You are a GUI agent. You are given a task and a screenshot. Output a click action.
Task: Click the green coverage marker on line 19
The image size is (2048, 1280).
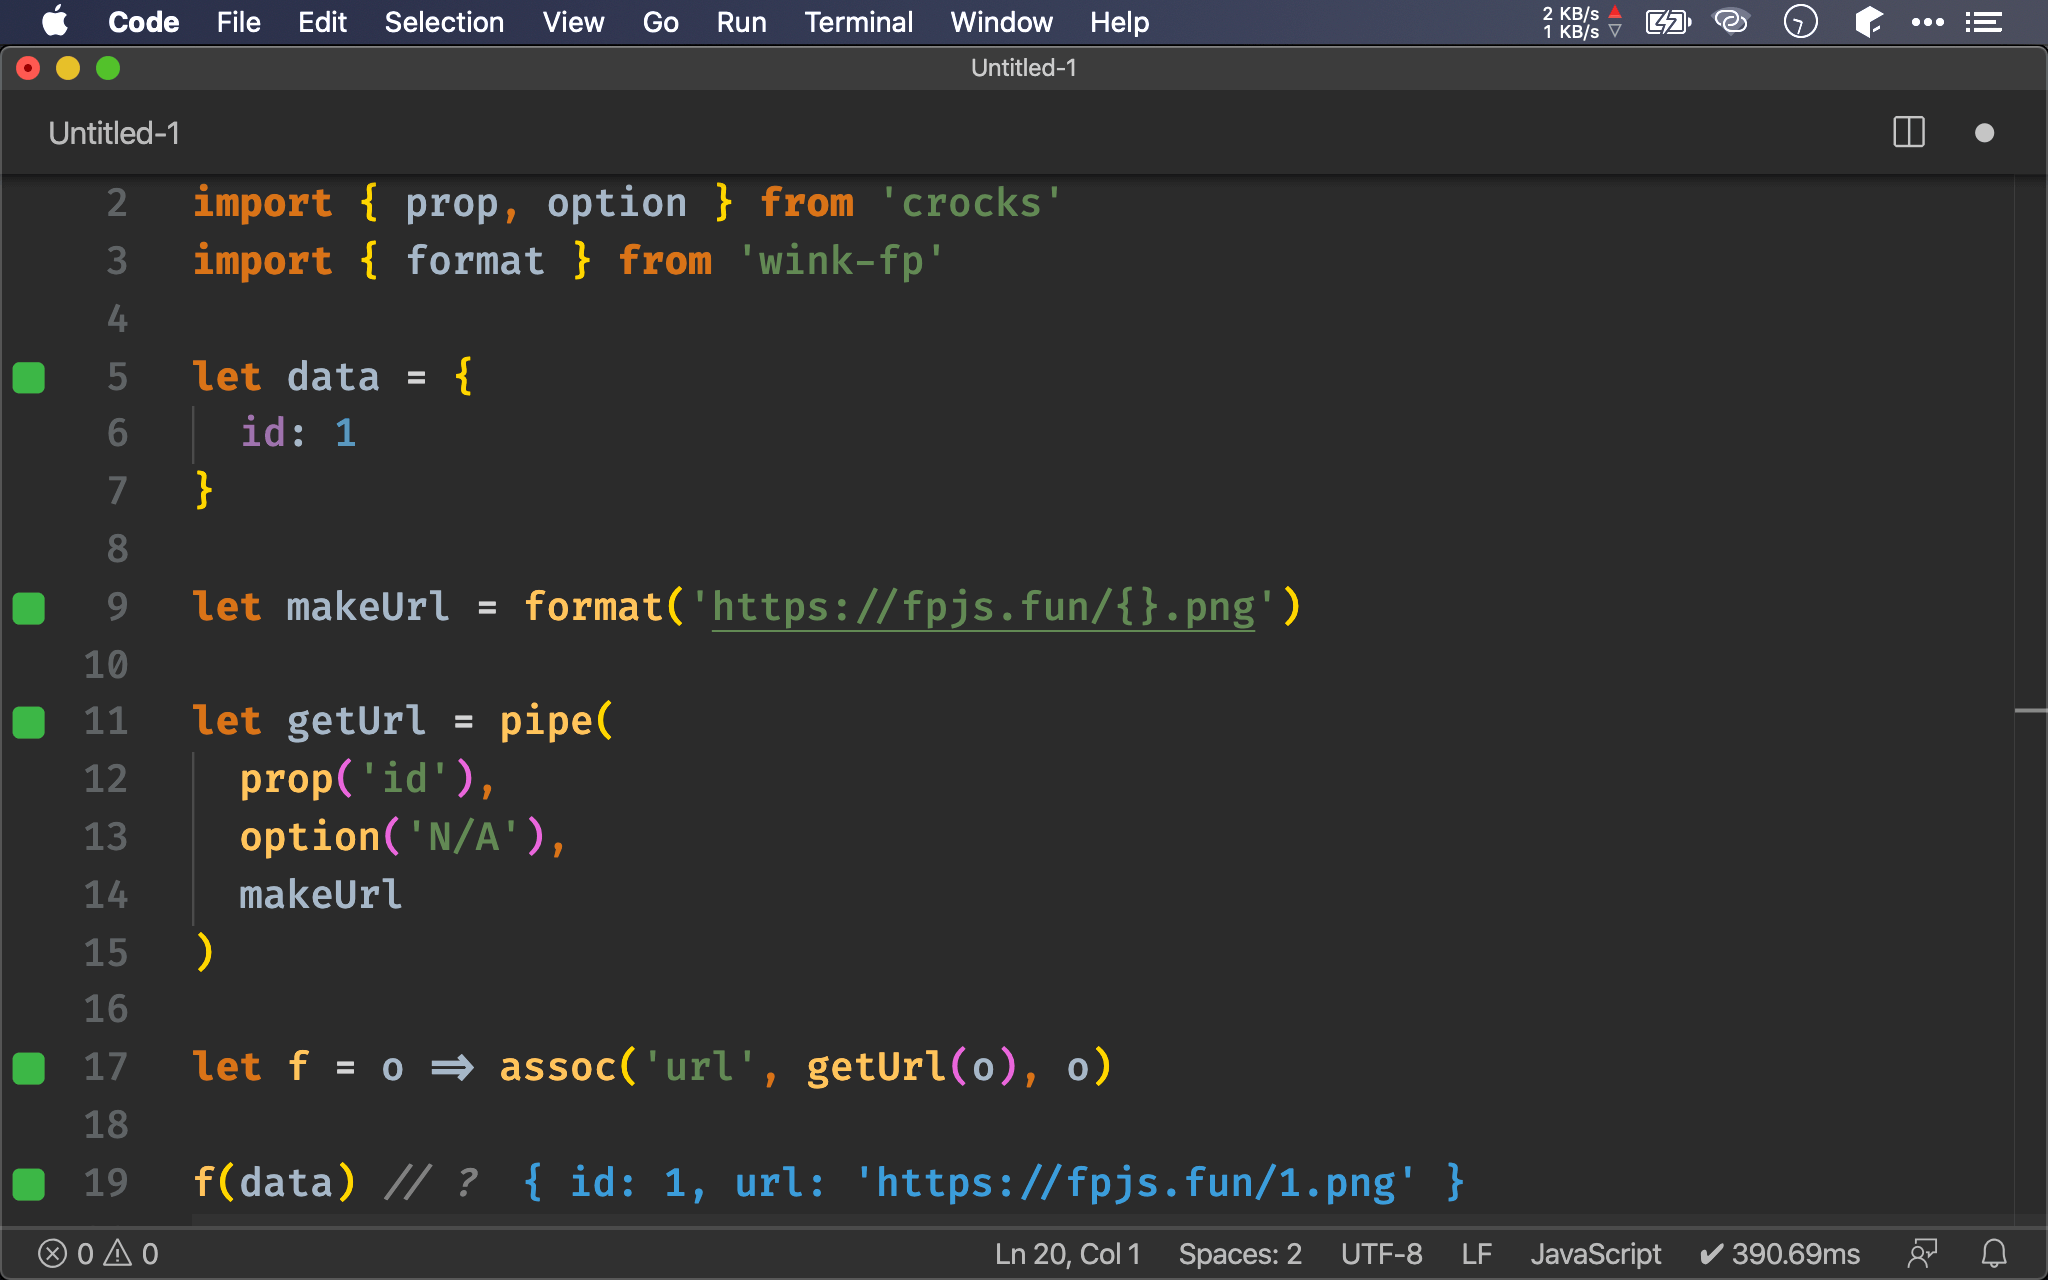coord(29,1184)
